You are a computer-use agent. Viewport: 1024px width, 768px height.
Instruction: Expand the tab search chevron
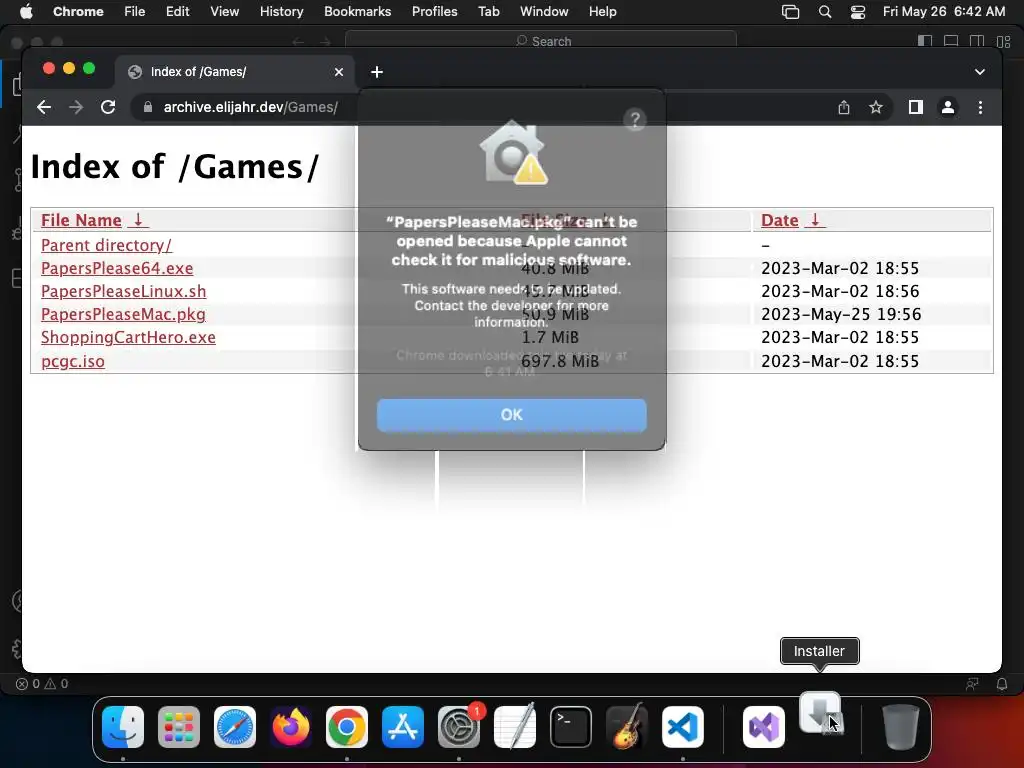(980, 72)
